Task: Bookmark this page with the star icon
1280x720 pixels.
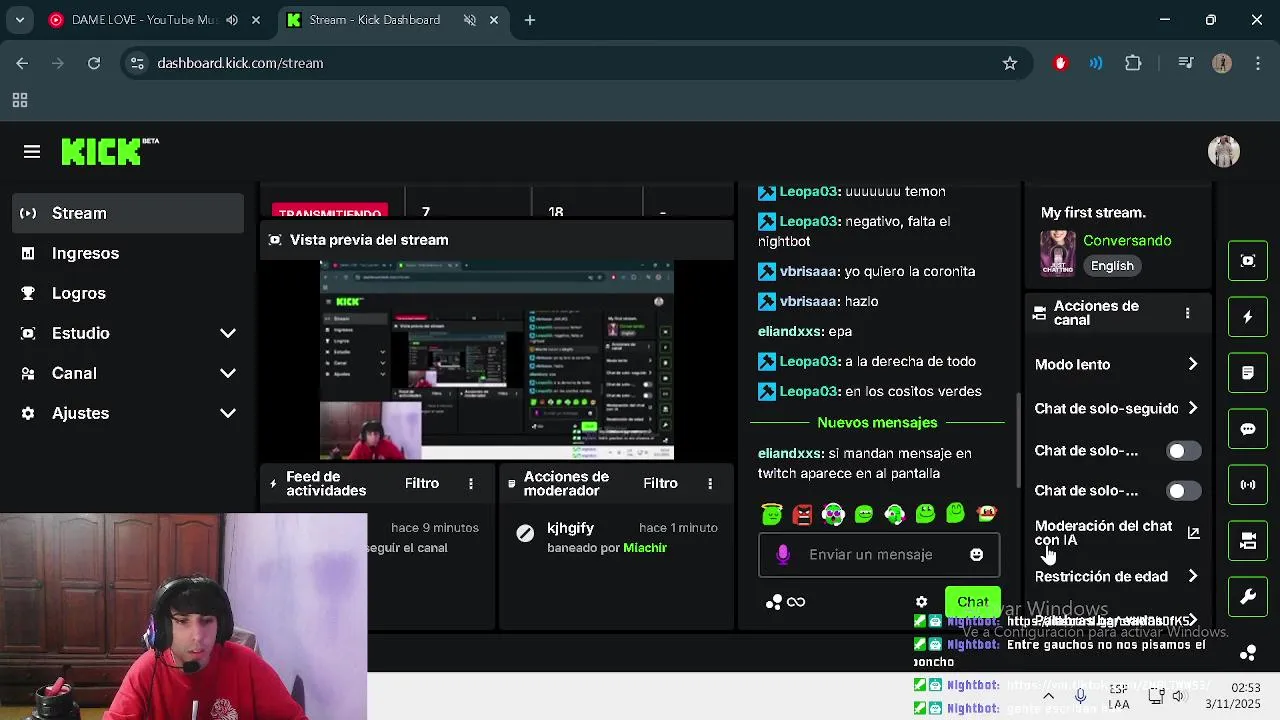Action: point(1010,63)
